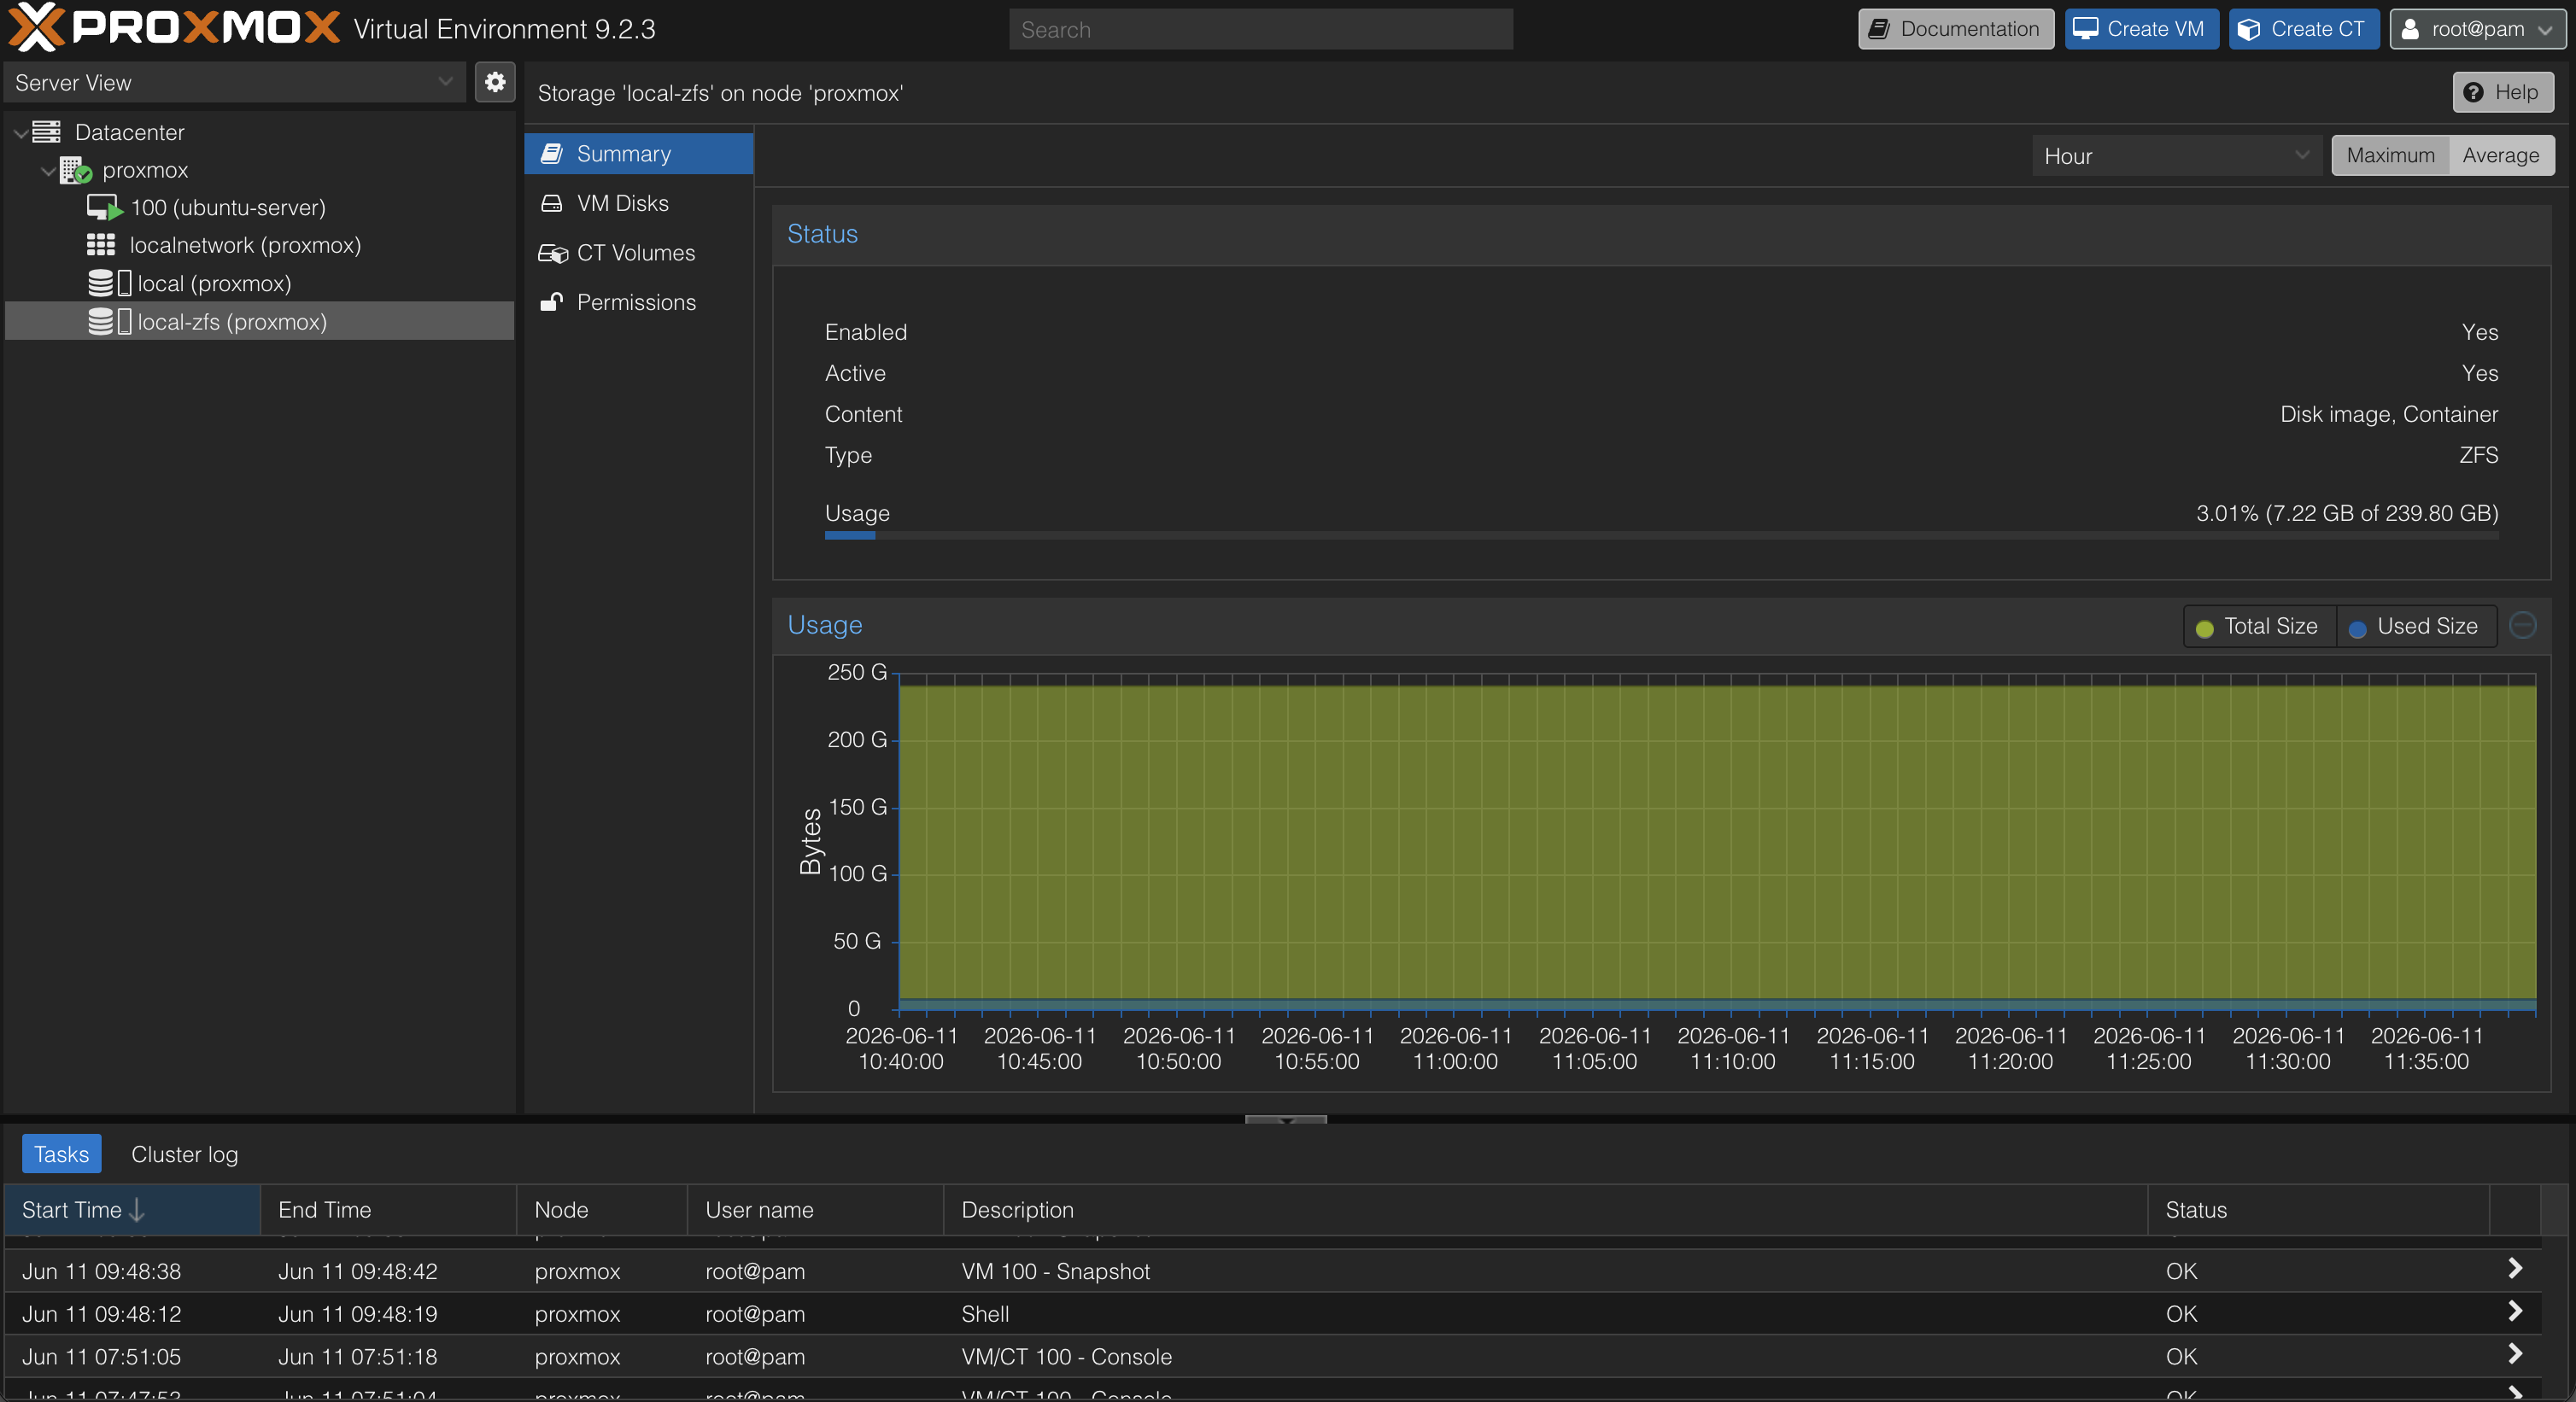Image resolution: width=2576 pixels, height=1402 pixels.
Task: Switch to the Tasks tab
Action: tap(62, 1154)
